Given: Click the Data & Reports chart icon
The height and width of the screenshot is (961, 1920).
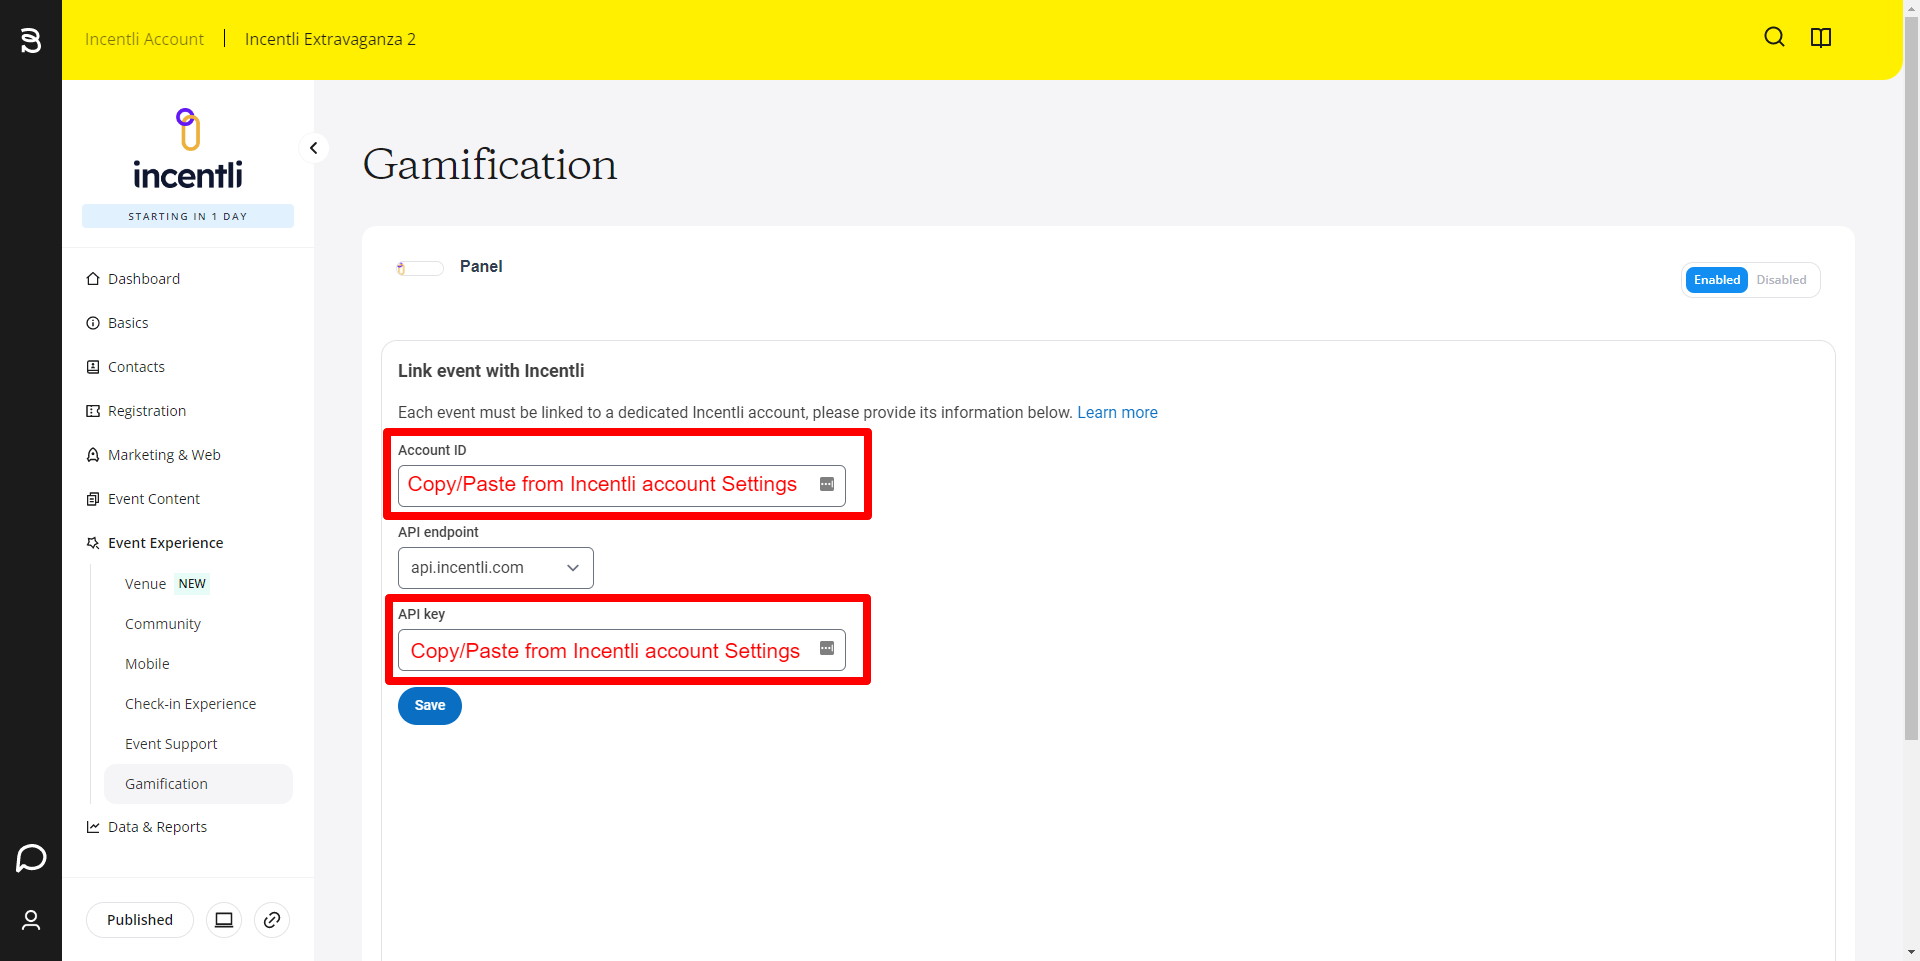Looking at the screenshot, I should [93, 827].
